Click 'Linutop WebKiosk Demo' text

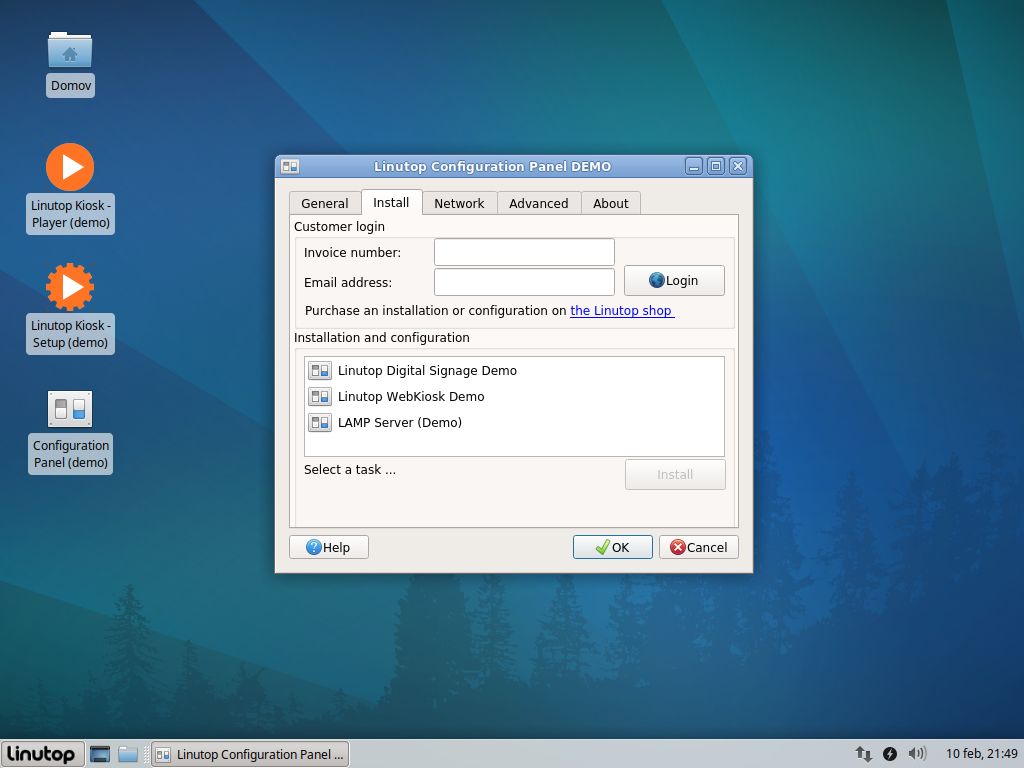point(411,396)
